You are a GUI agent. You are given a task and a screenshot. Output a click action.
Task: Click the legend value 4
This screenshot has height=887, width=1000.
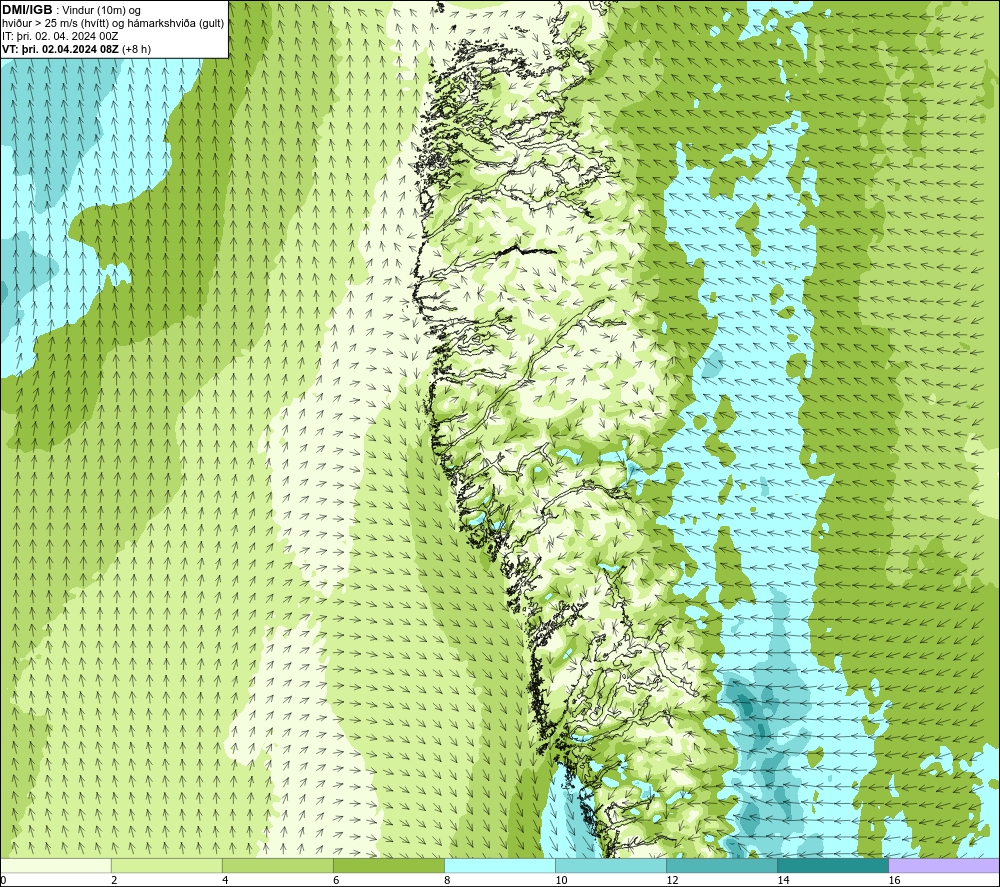point(225,881)
